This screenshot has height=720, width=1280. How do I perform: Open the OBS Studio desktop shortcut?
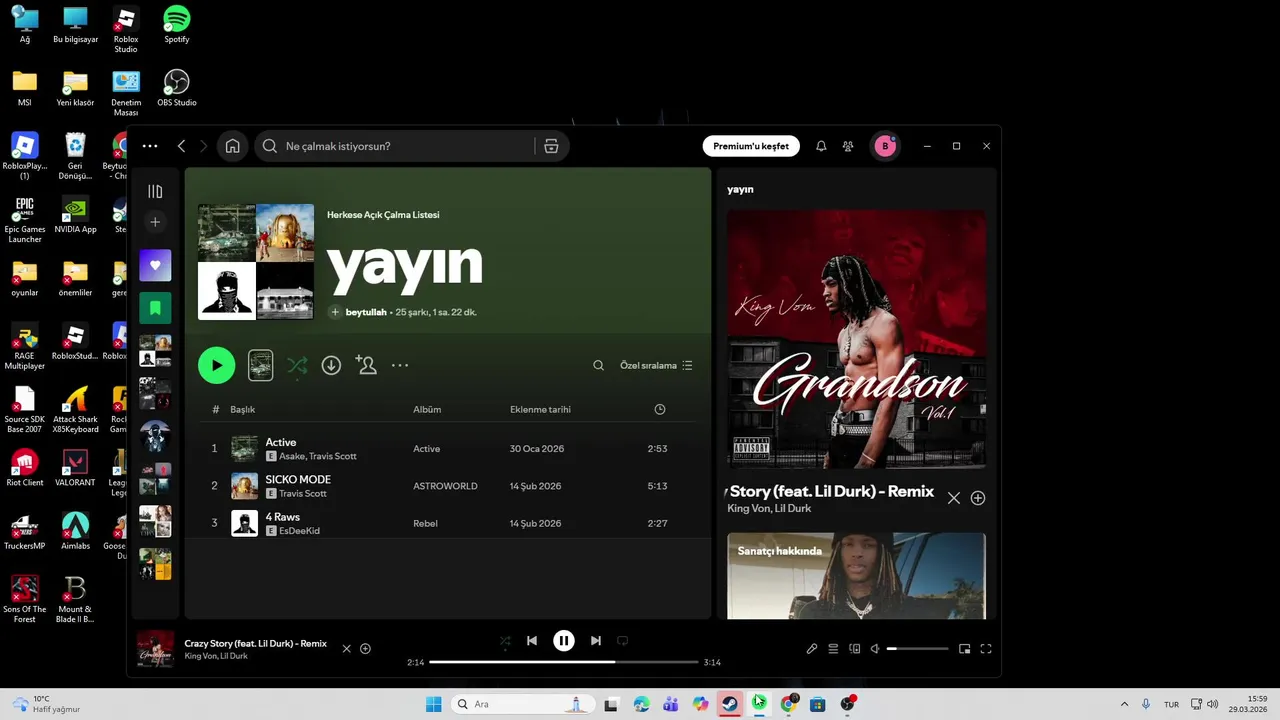coord(176,88)
